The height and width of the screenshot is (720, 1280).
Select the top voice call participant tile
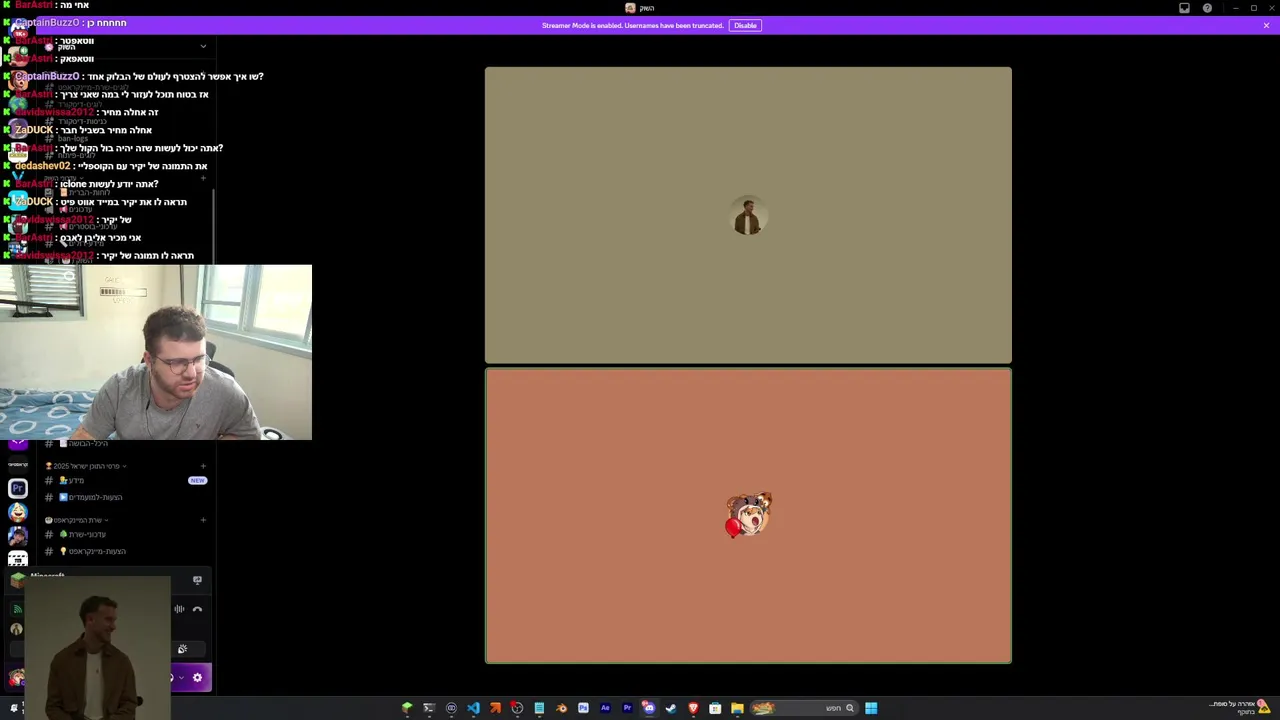748,215
